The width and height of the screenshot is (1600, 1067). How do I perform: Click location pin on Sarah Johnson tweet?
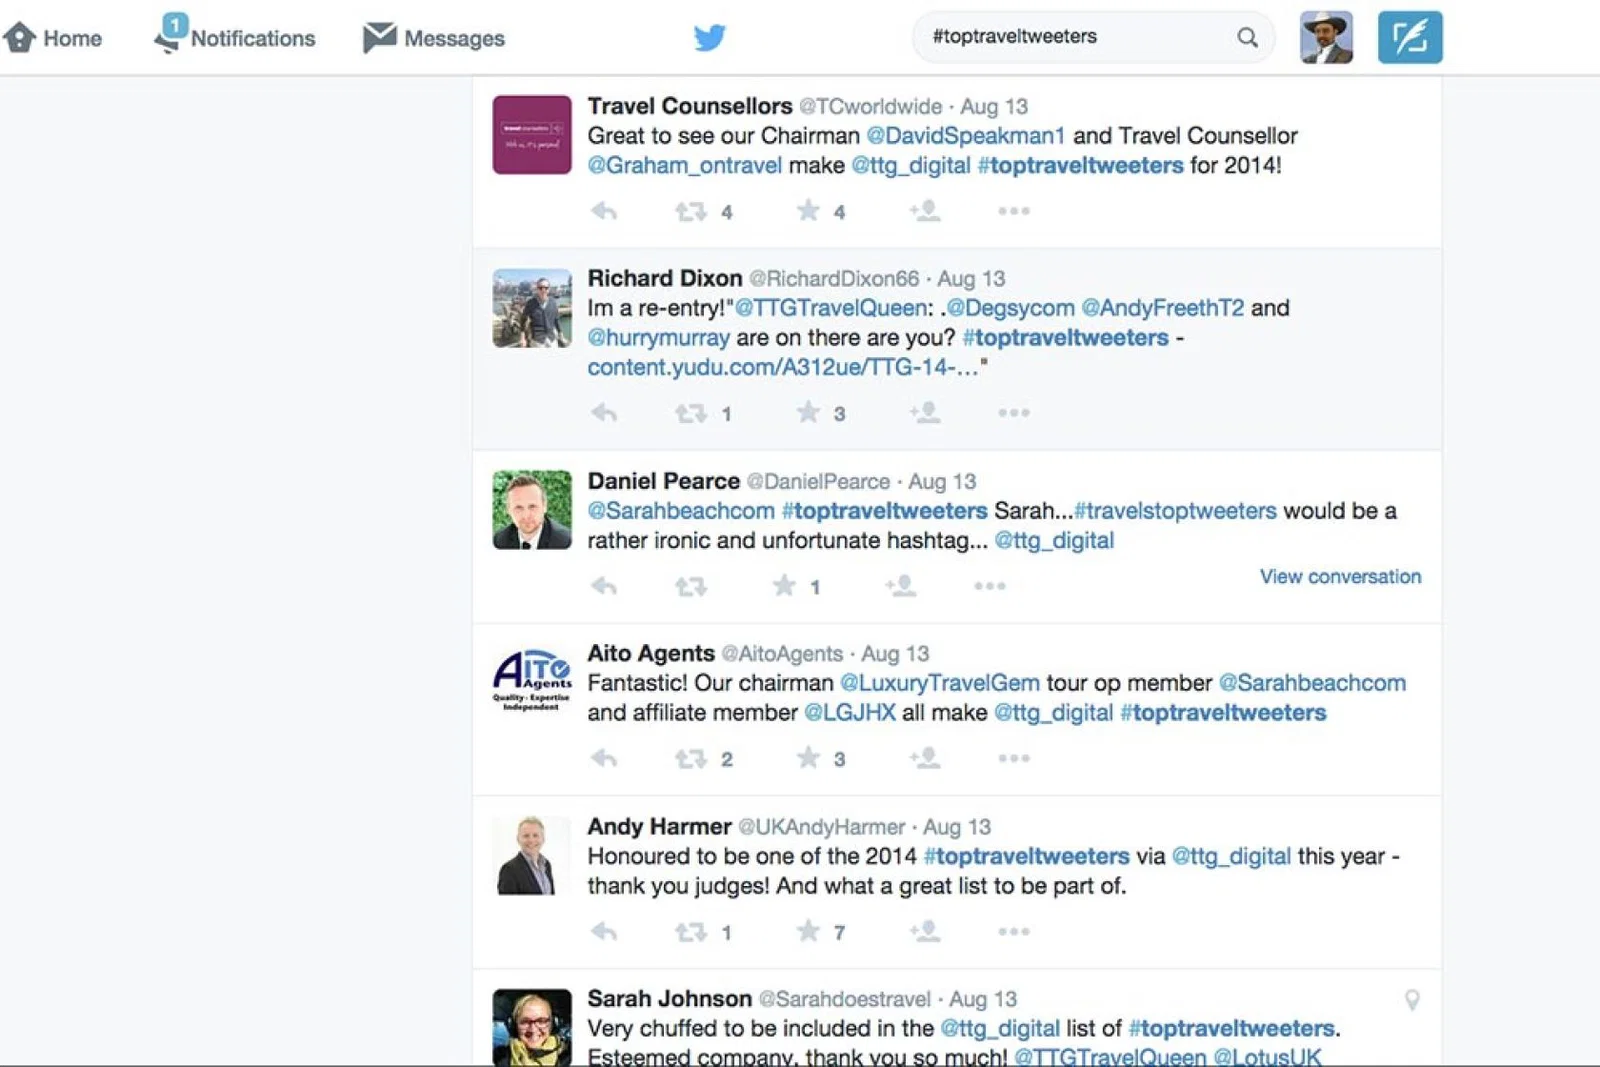[x=1412, y=1000]
